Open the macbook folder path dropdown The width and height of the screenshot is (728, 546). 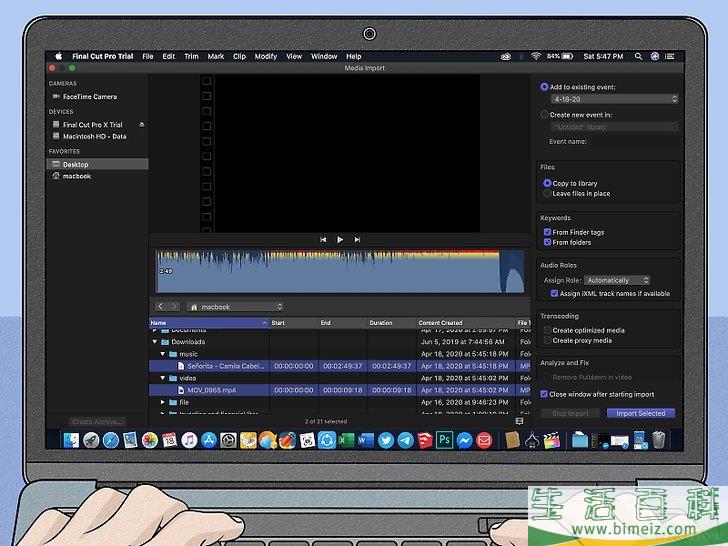235,306
